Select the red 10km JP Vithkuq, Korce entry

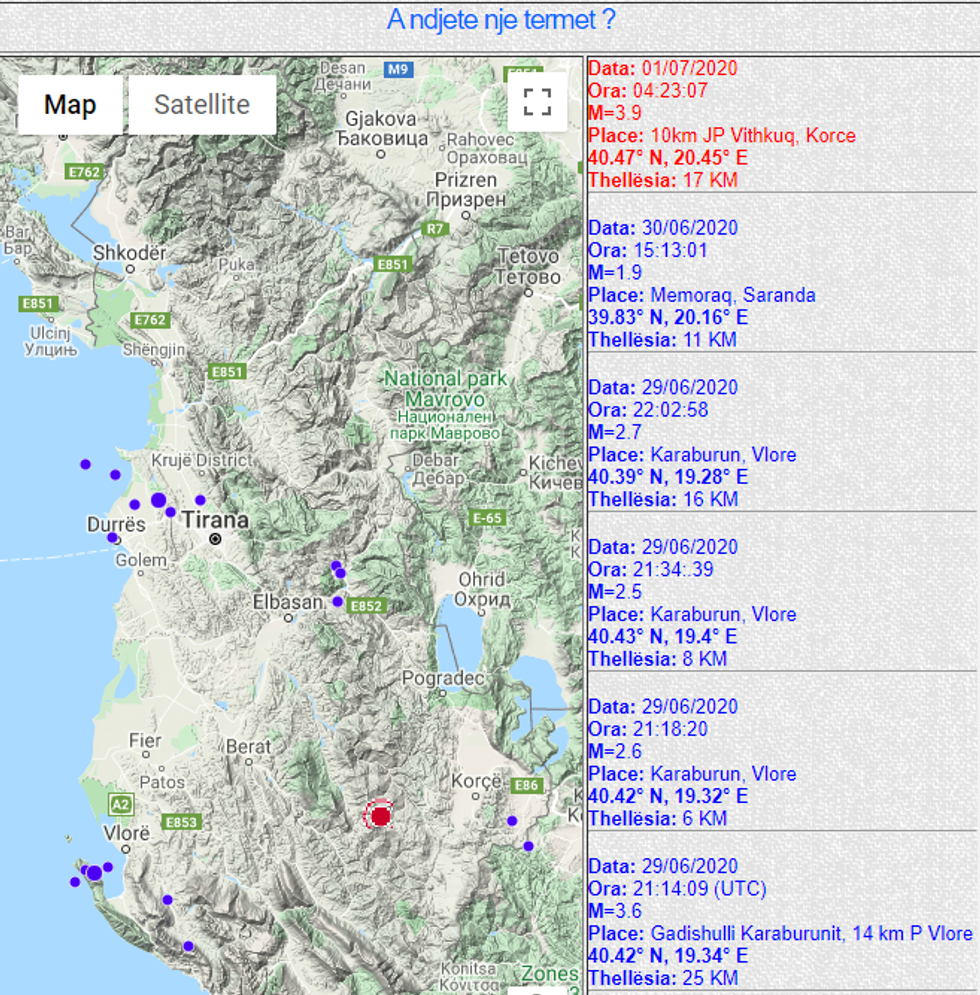pos(721,135)
